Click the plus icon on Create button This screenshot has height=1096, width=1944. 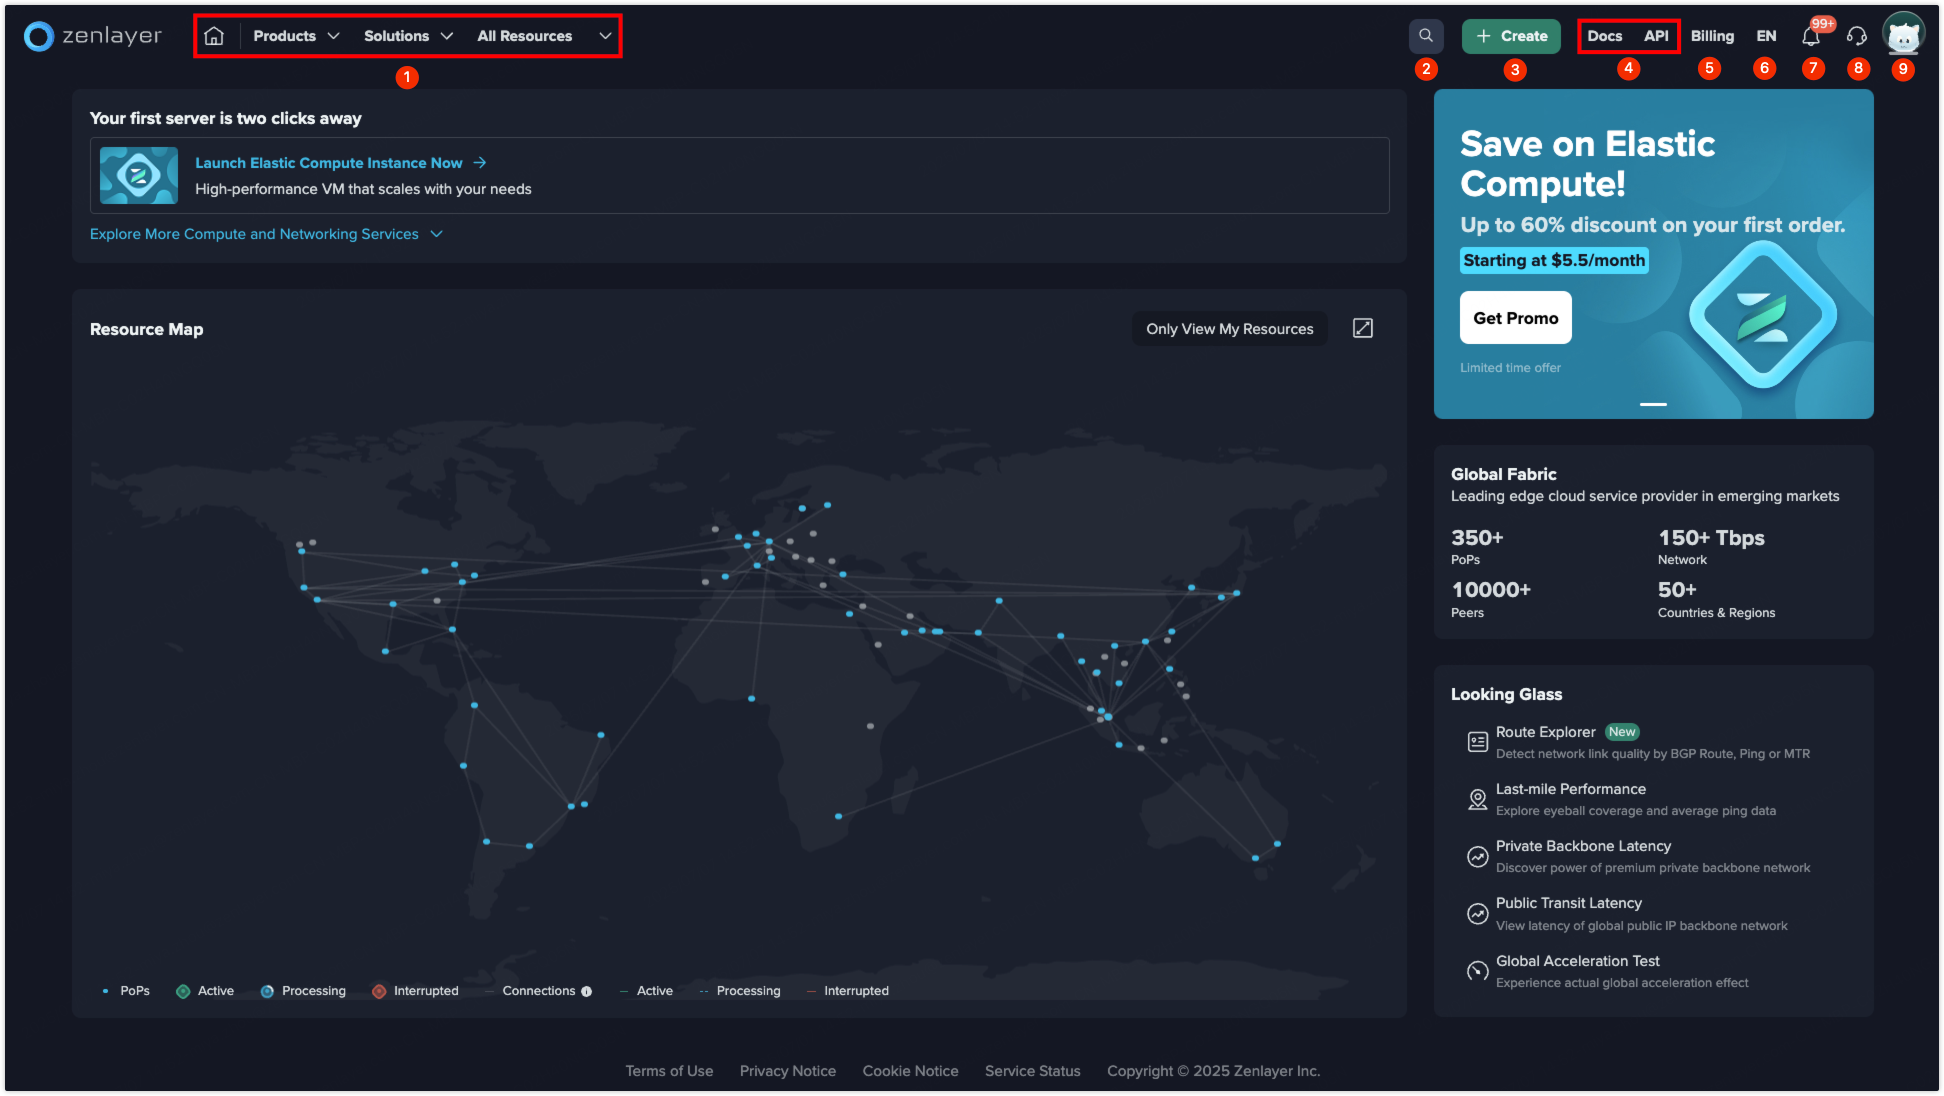(1484, 36)
